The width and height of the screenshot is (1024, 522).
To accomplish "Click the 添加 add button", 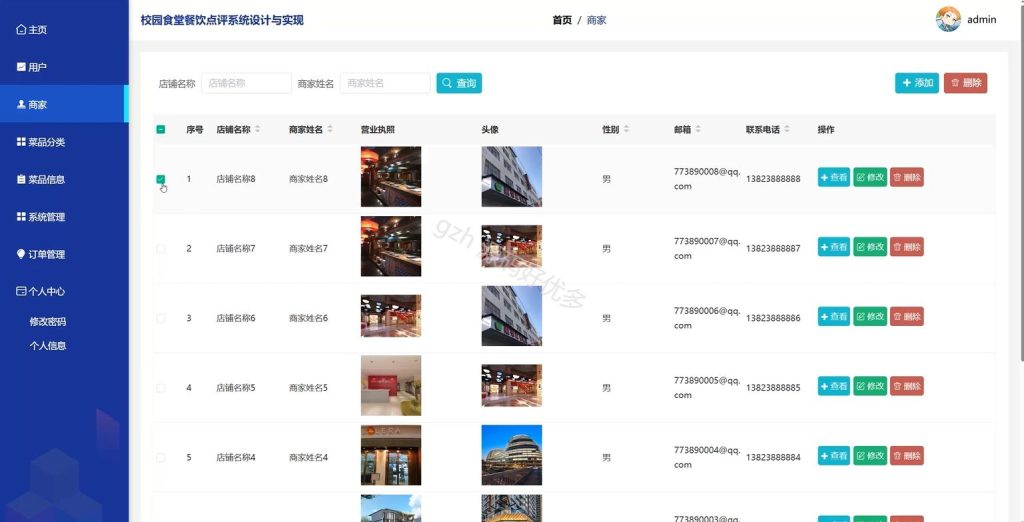I will point(917,83).
